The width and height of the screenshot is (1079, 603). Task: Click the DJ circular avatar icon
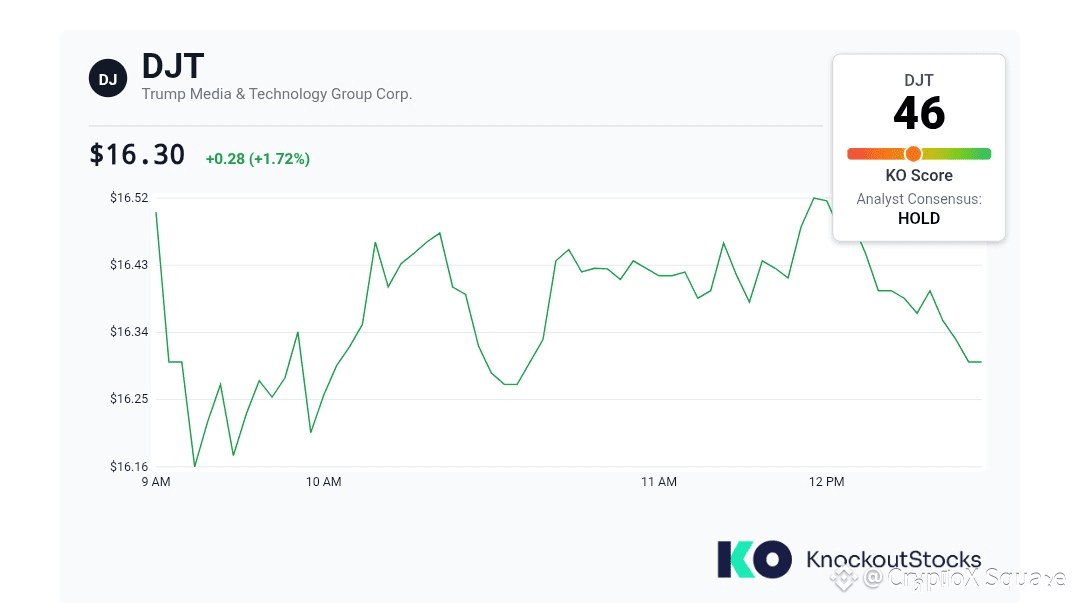108,78
